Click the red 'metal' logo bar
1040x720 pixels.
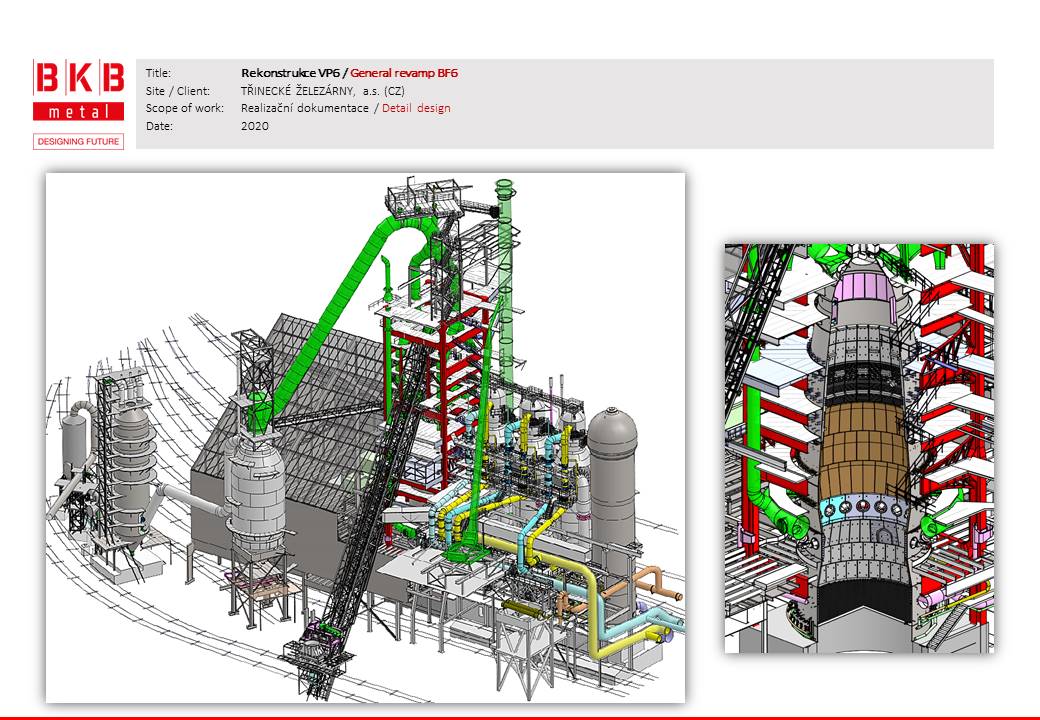[79, 112]
